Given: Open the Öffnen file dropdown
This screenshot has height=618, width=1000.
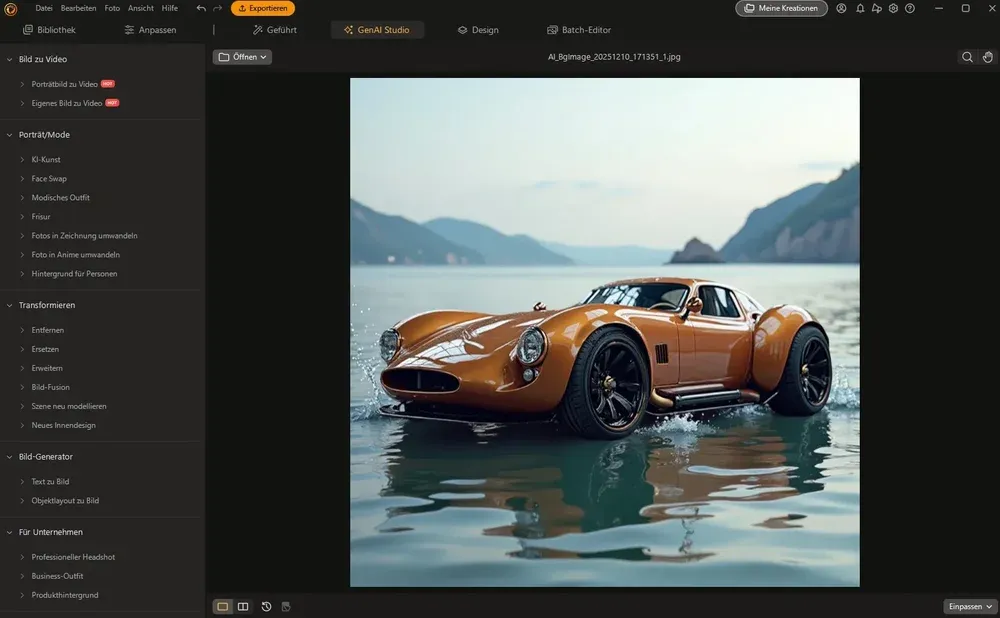Looking at the screenshot, I should [243, 57].
